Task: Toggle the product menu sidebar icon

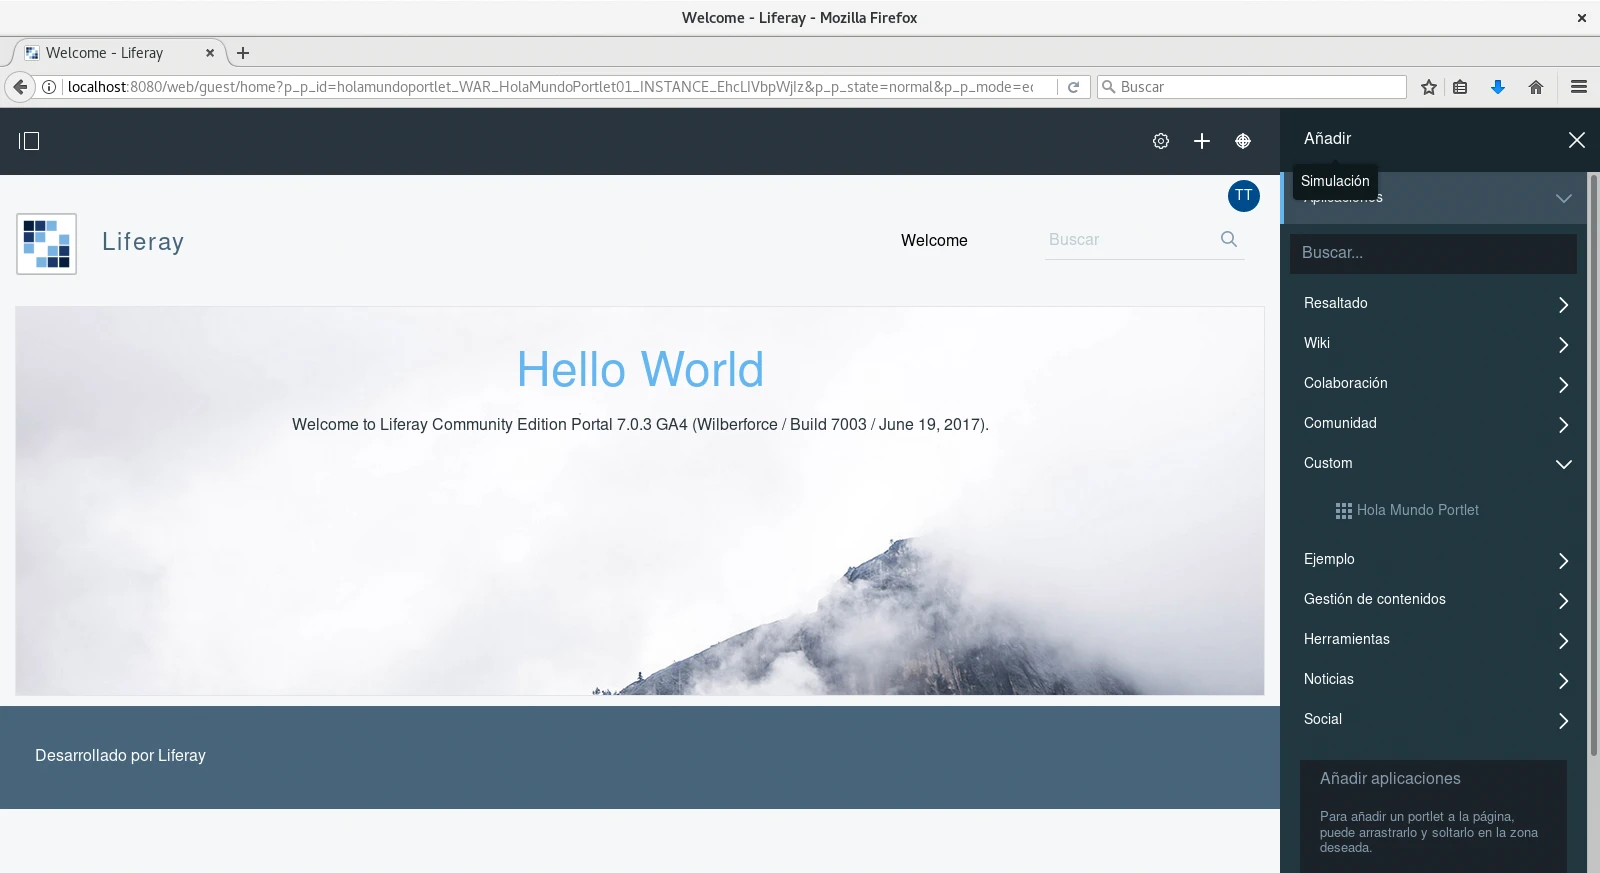Action: [29, 141]
